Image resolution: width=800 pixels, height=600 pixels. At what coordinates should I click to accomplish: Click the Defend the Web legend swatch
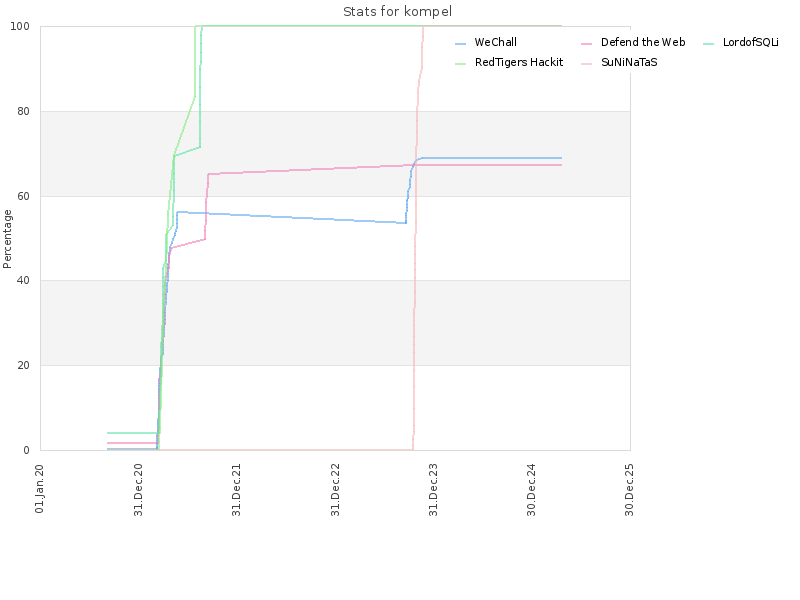coord(586,44)
